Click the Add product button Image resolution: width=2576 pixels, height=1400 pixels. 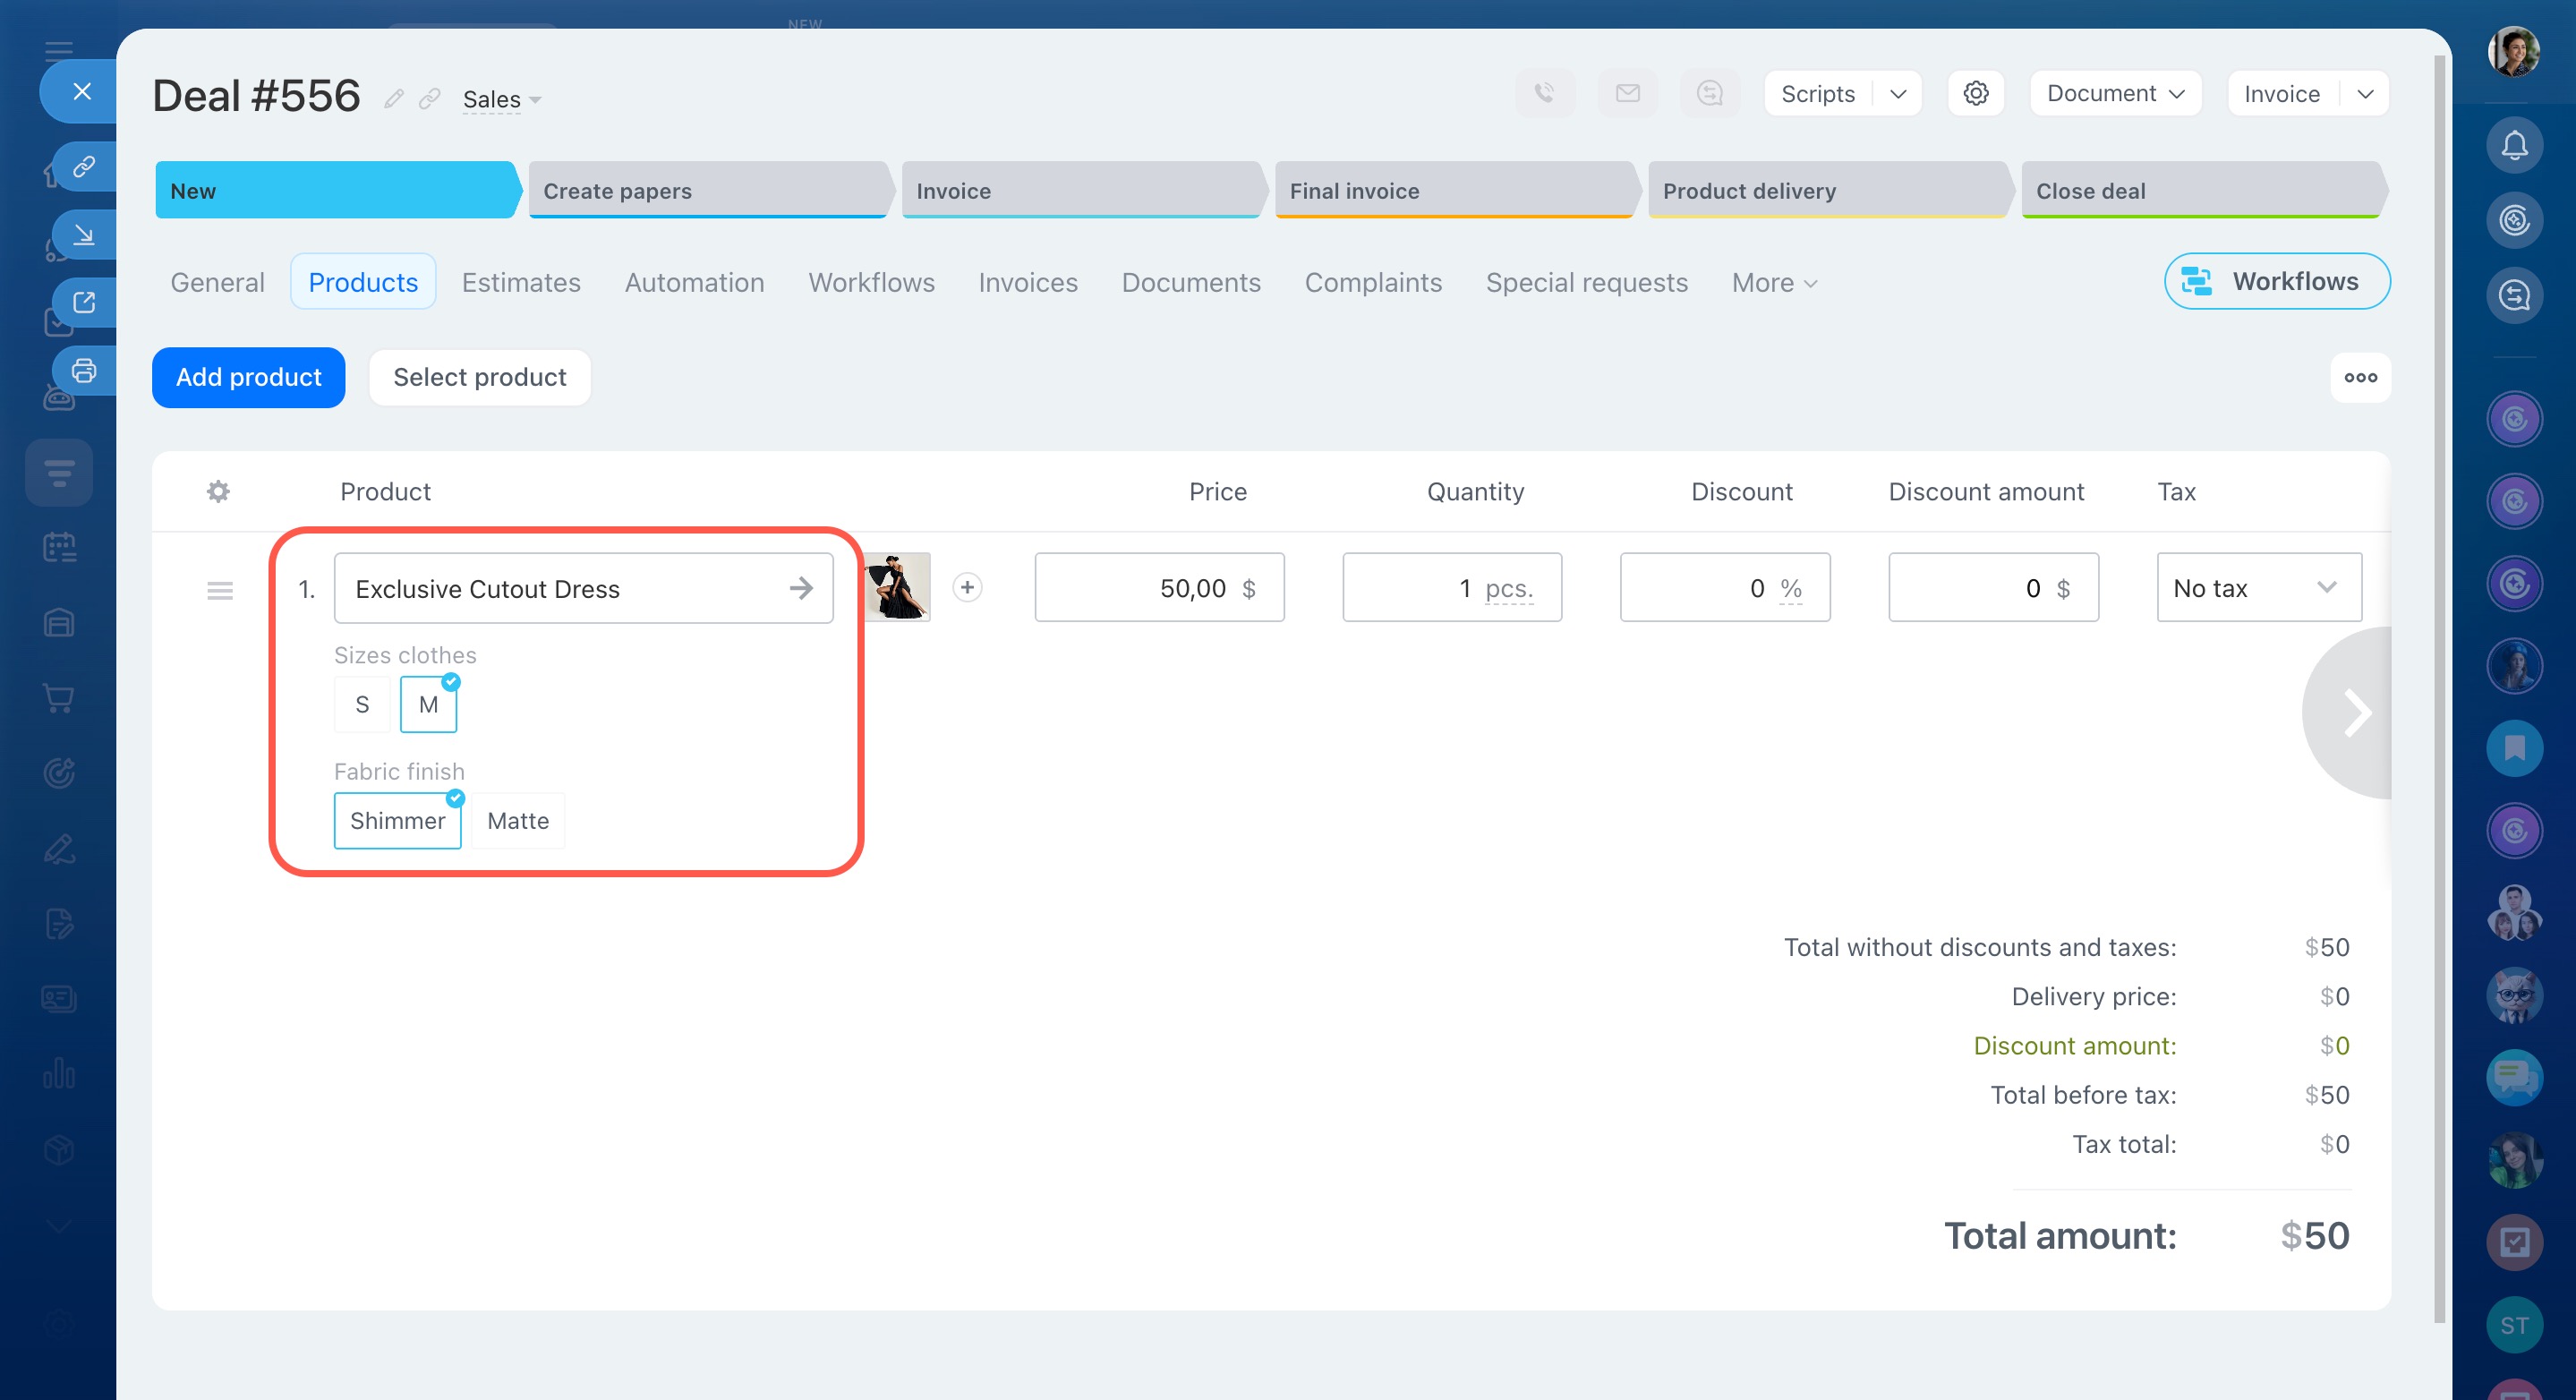pos(248,377)
